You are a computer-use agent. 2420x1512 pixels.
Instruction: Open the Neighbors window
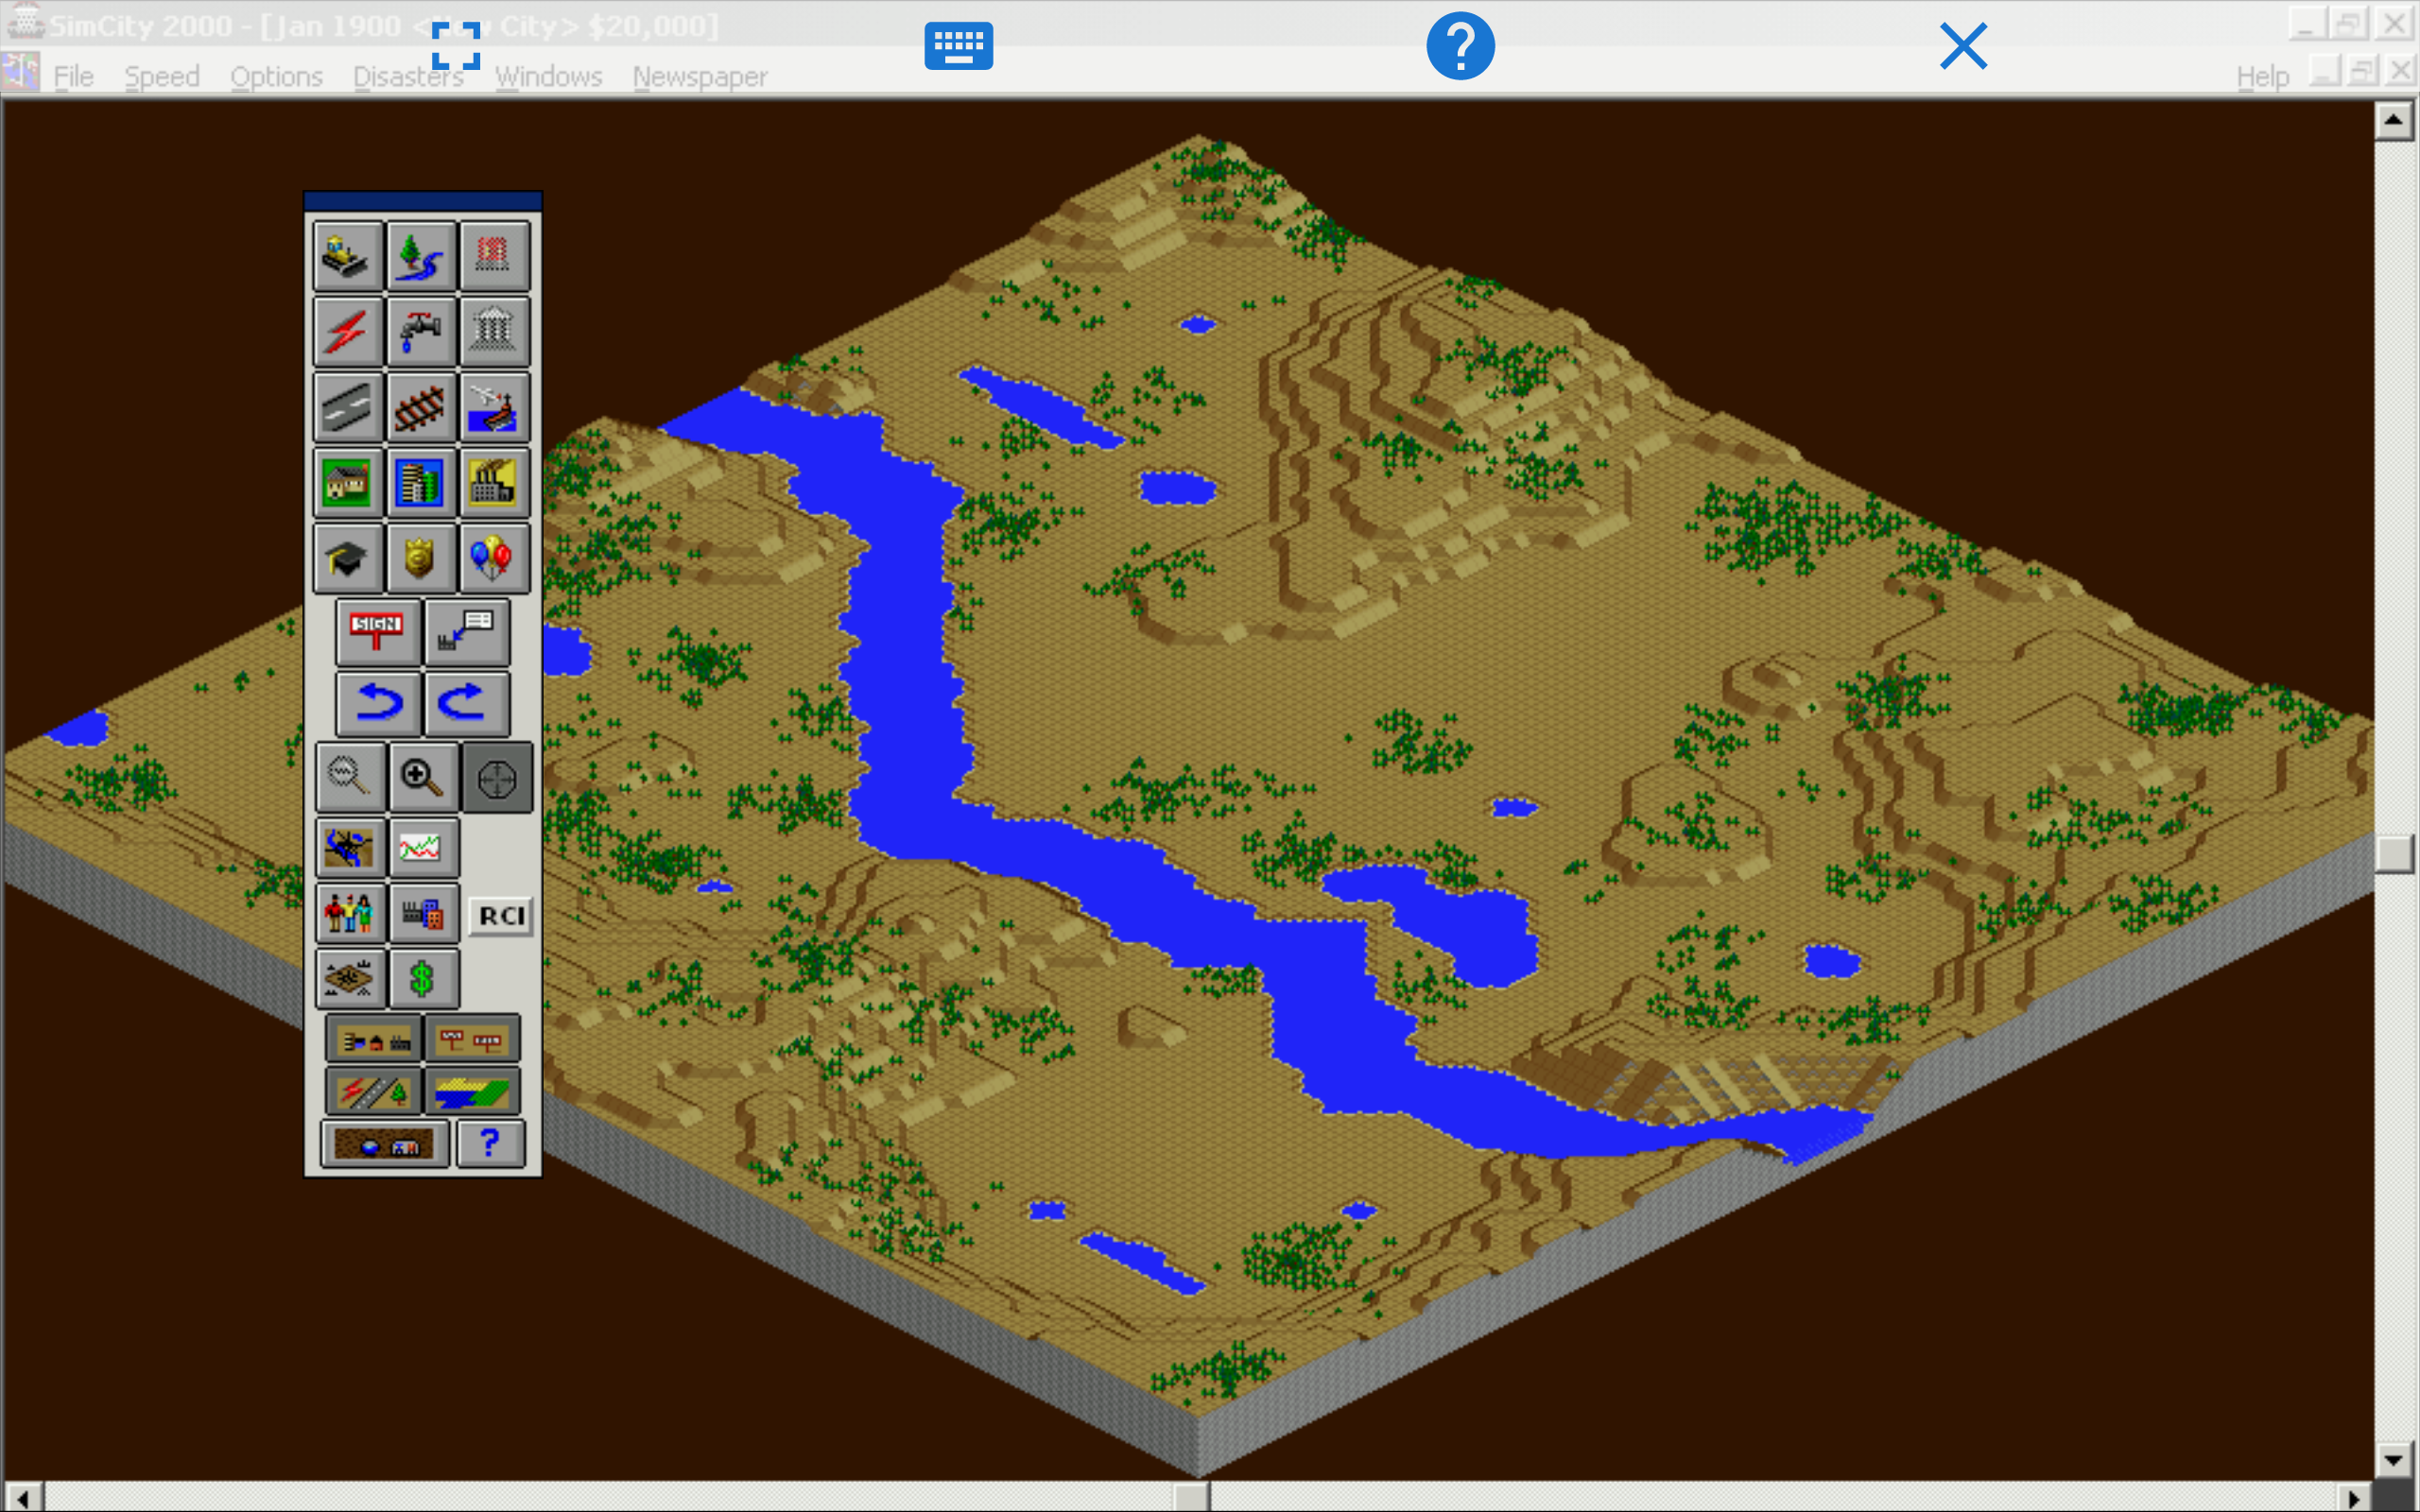click(350, 978)
